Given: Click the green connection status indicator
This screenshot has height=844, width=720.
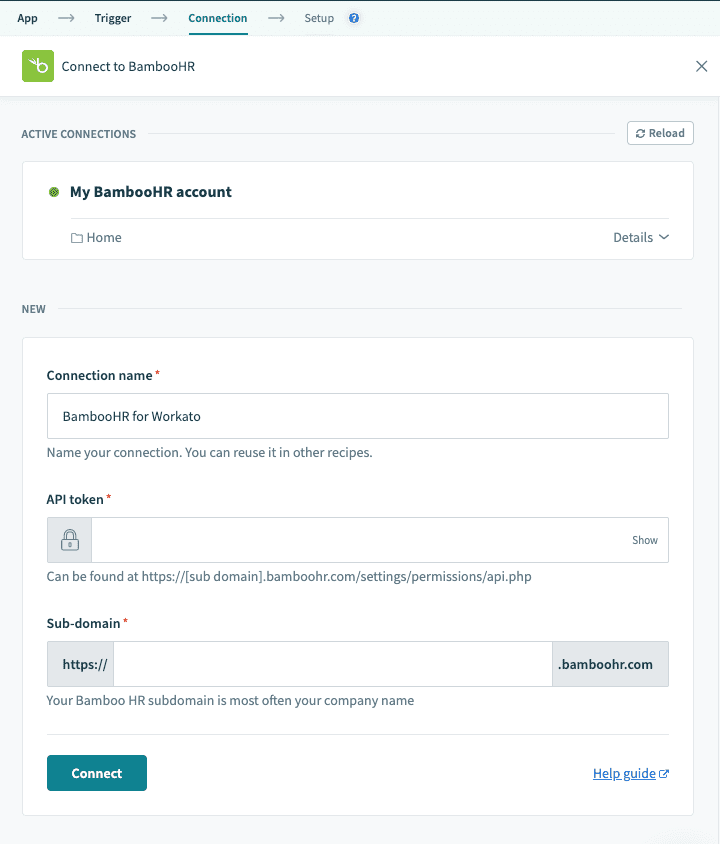Looking at the screenshot, I should pos(54,191).
